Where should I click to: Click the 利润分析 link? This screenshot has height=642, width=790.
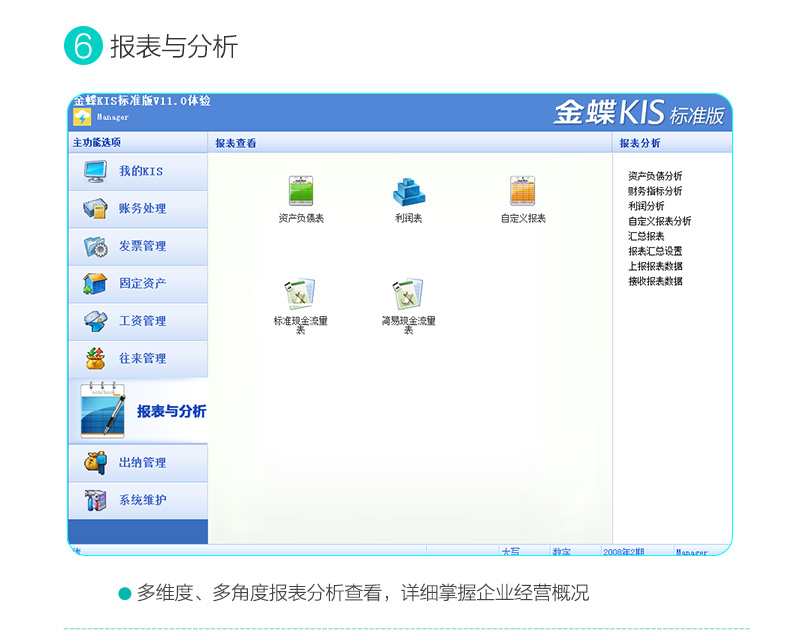click(646, 206)
